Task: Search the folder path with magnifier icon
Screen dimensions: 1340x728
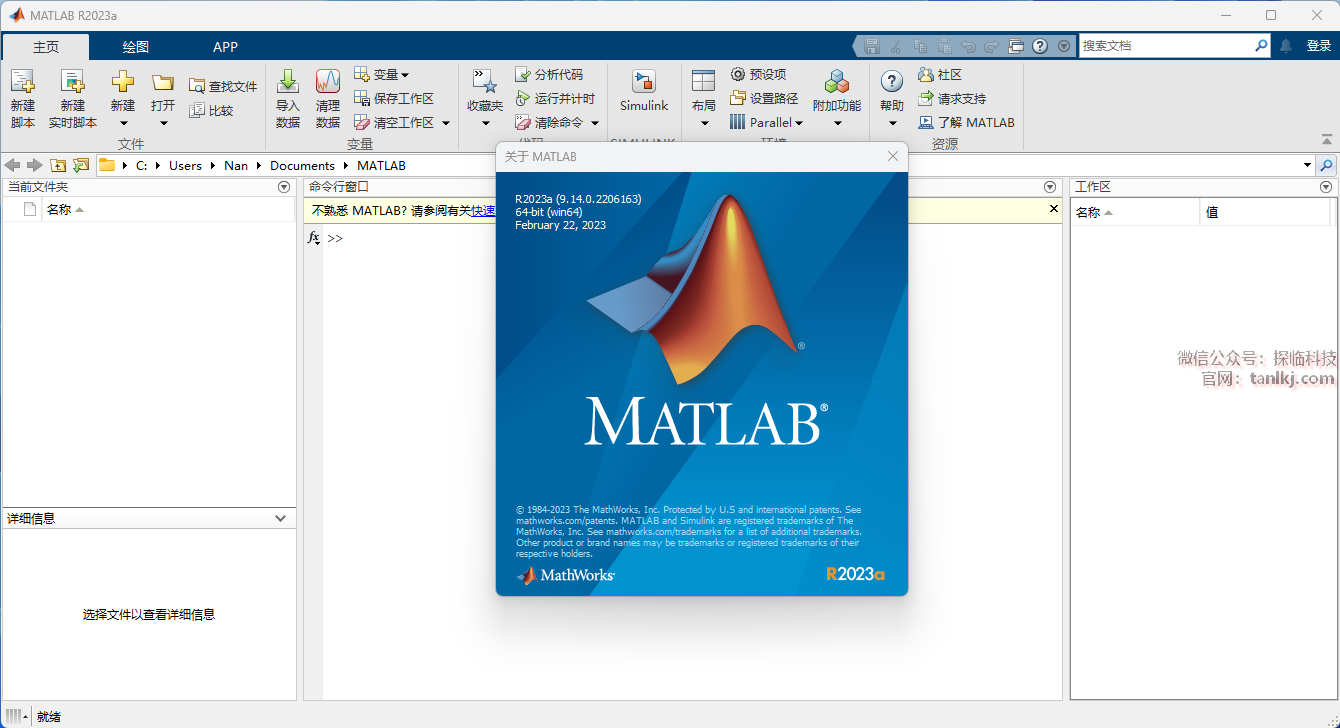Action: point(1326,165)
